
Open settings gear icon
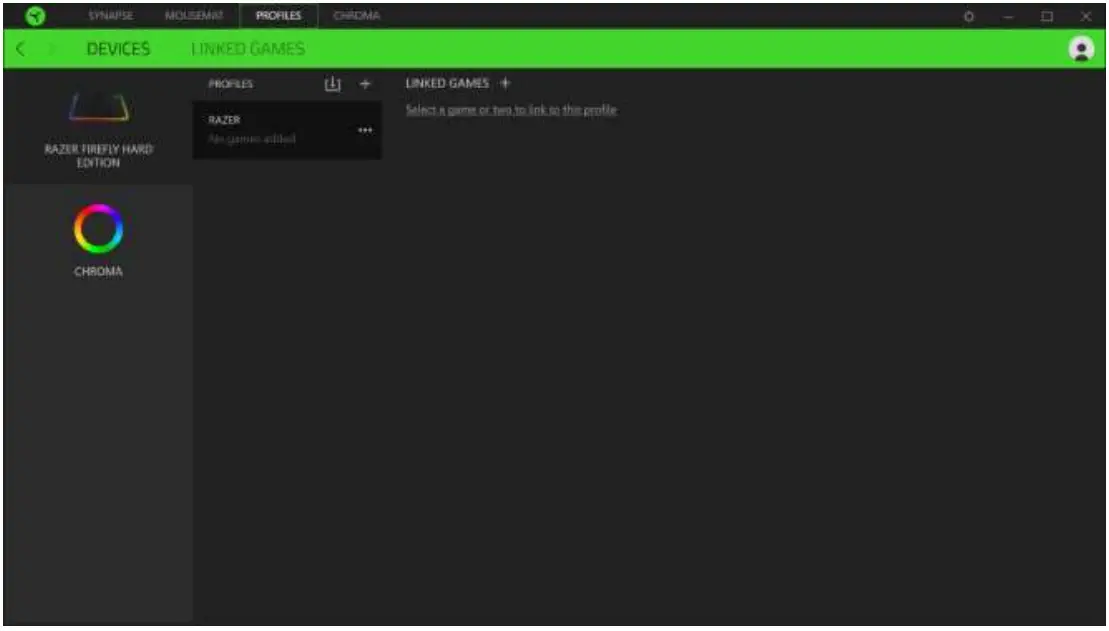pos(969,16)
